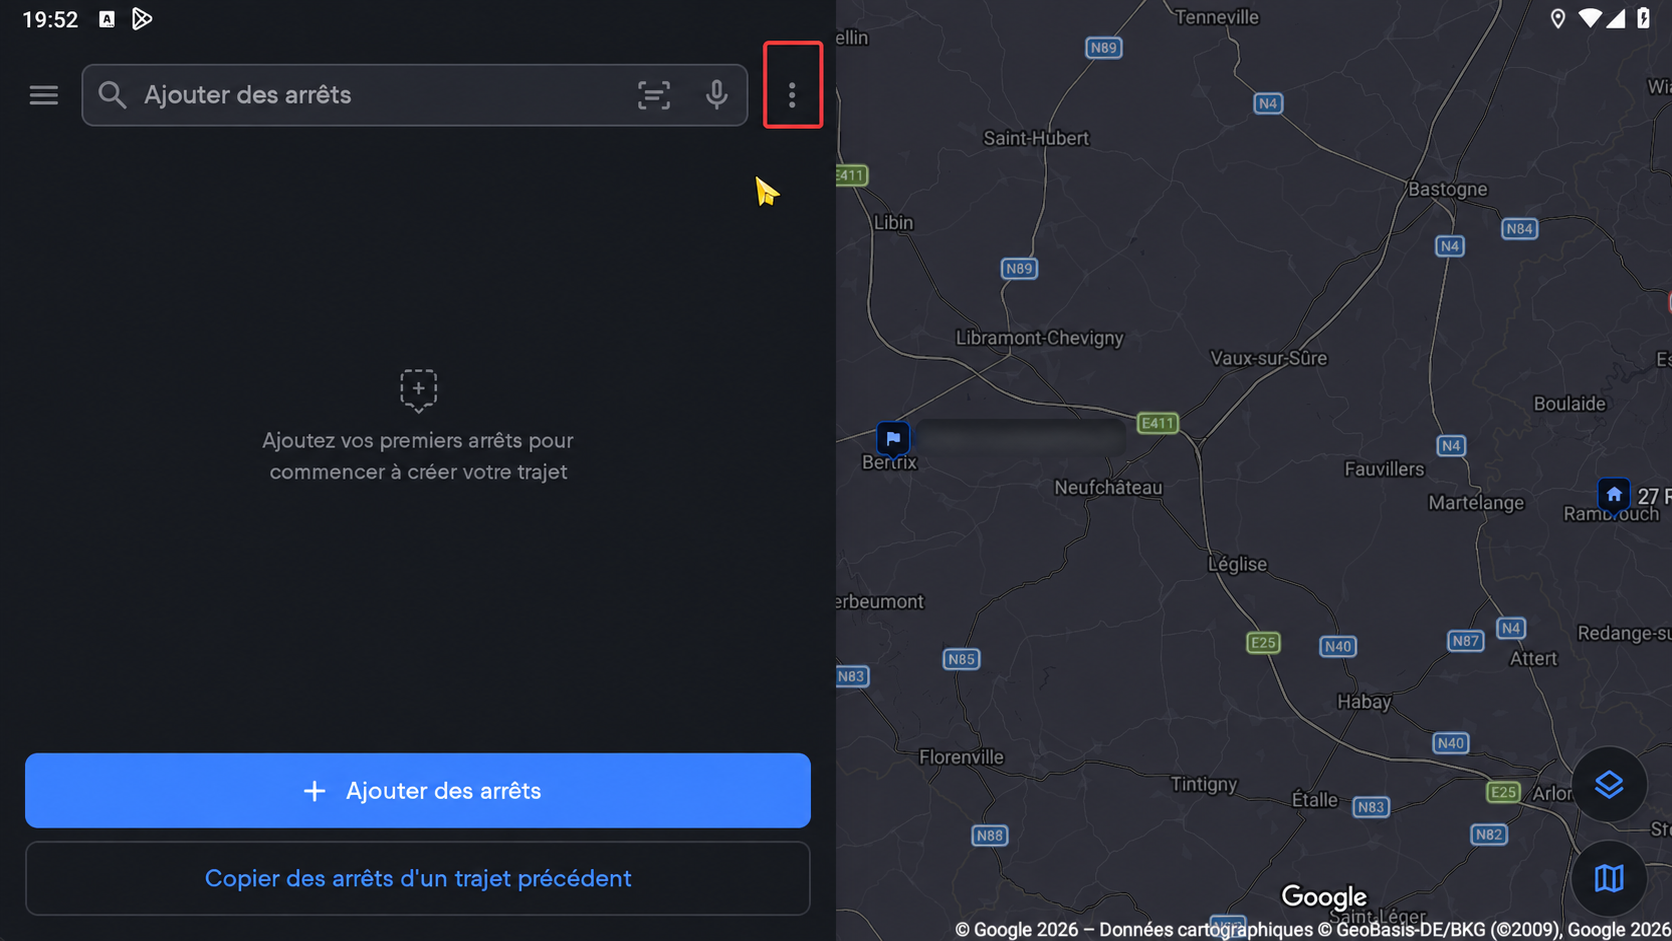Click the search magnifier icon
Image resolution: width=1672 pixels, height=941 pixels.
tap(112, 95)
